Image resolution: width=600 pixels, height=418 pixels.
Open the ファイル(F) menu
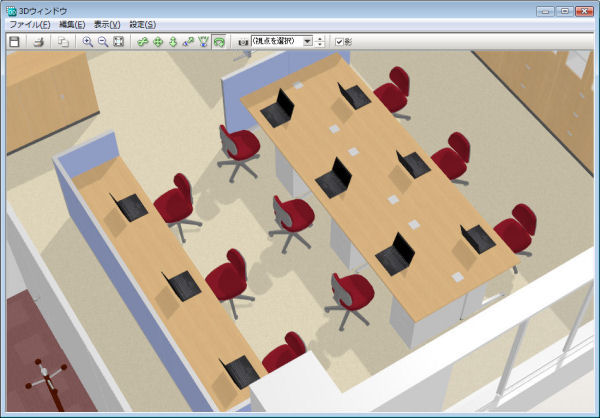29,23
